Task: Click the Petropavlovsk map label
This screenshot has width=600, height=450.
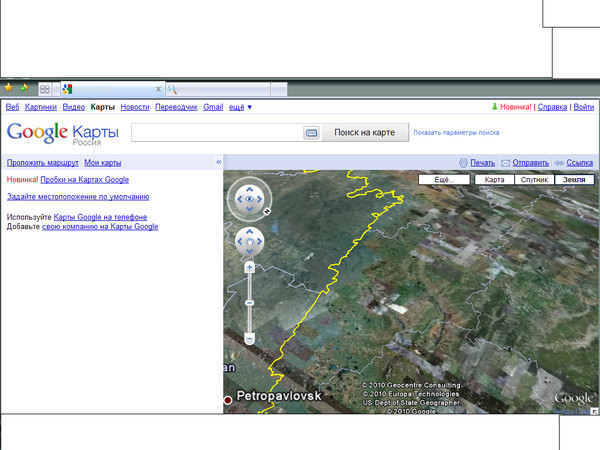Action: point(279,396)
